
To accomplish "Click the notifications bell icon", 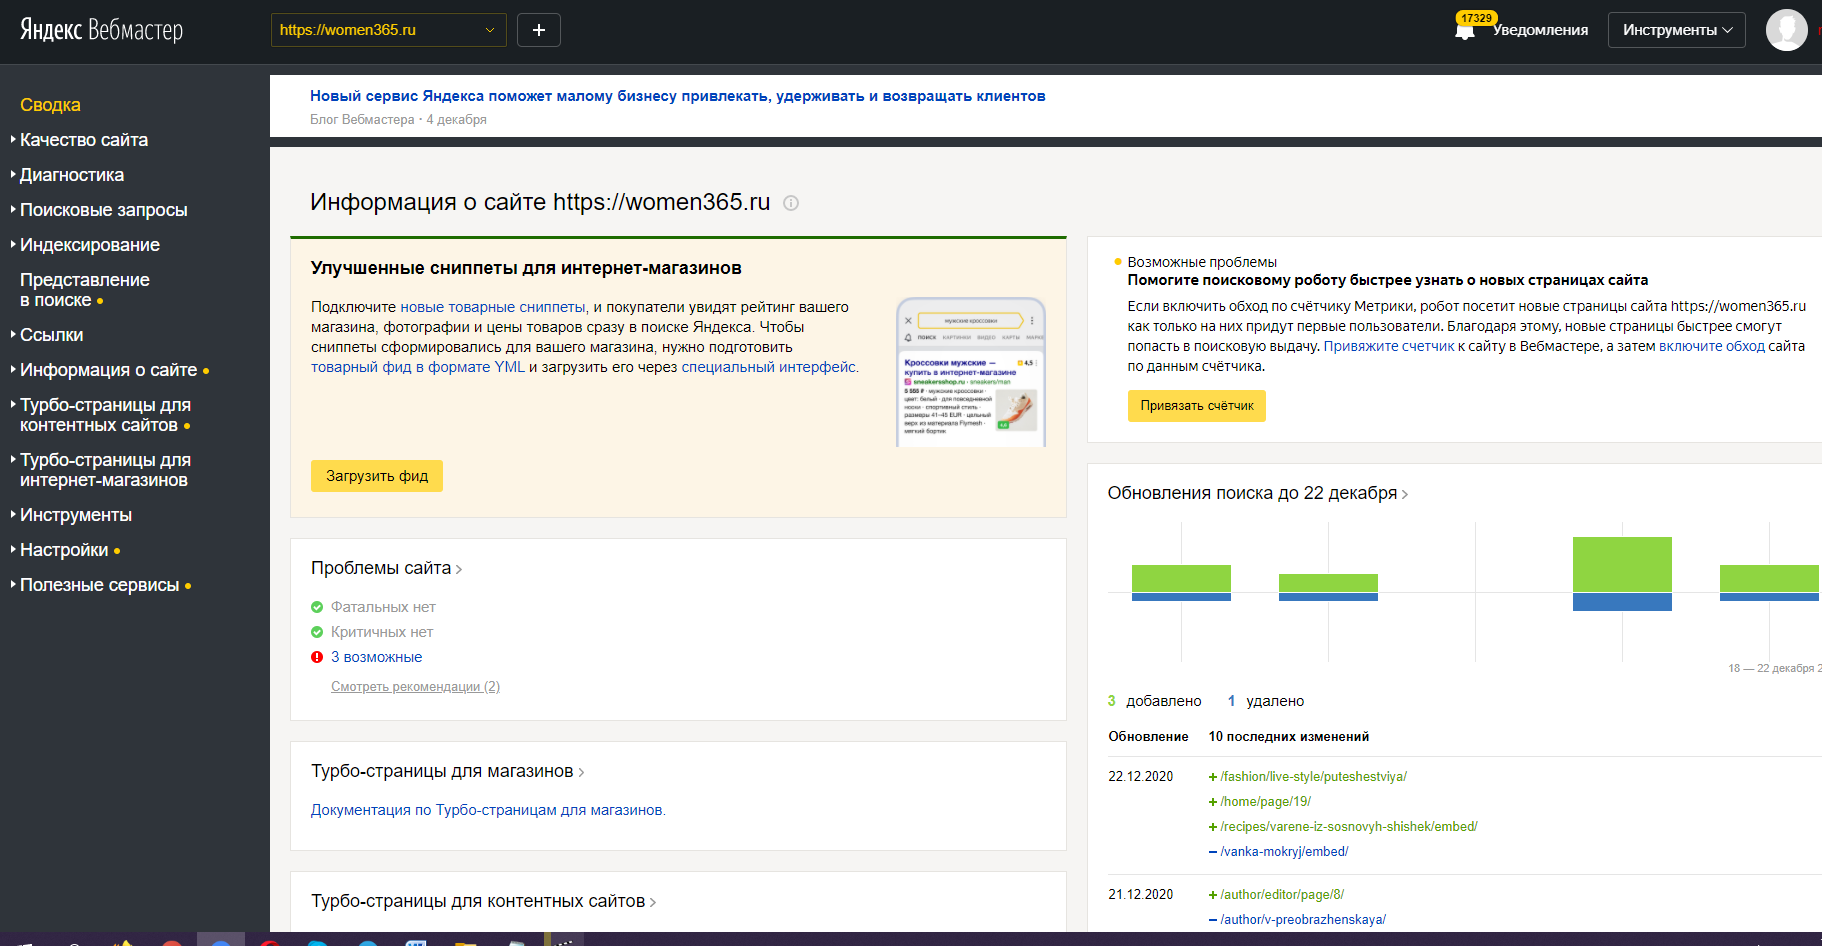I will [x=1465, y=31].
